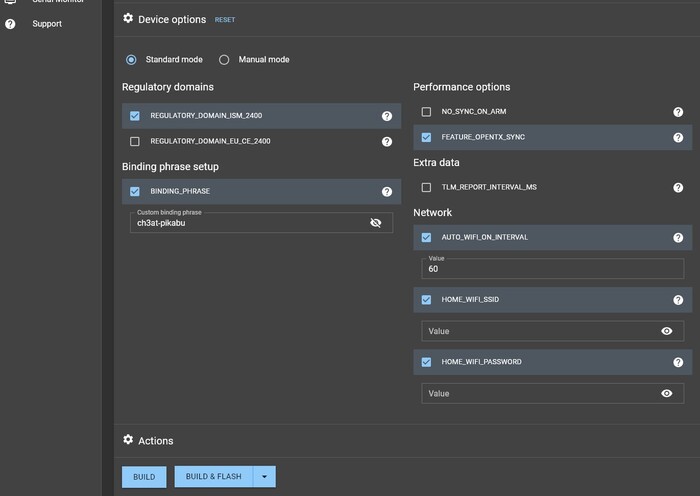Enable REGULATORY_DOMAIN_EU_CE_2400 checkbox
This screenshot has width=700, height=496.
pyautogui.click(x=135, y=142)
